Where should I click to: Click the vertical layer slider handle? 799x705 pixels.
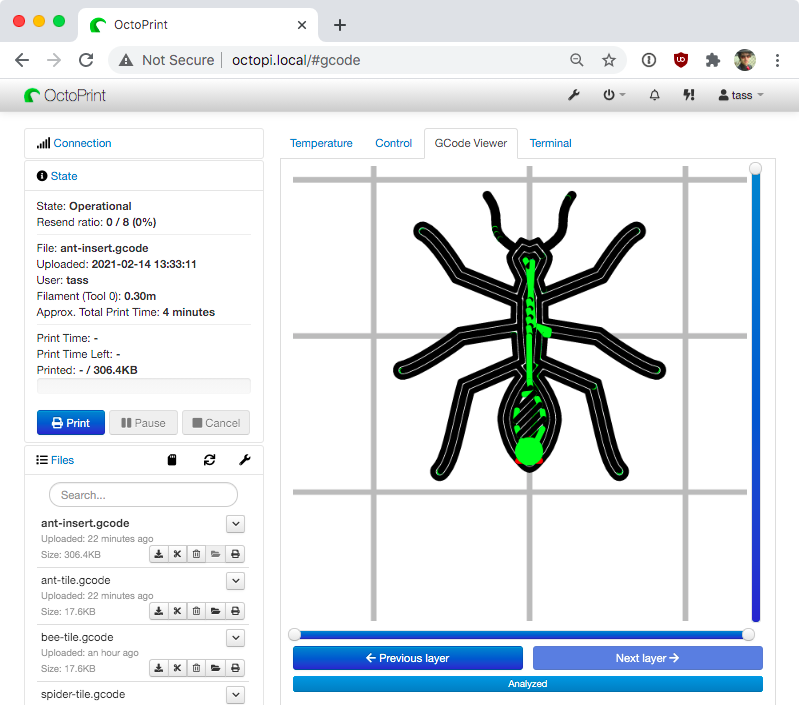(x=756, y=168)
